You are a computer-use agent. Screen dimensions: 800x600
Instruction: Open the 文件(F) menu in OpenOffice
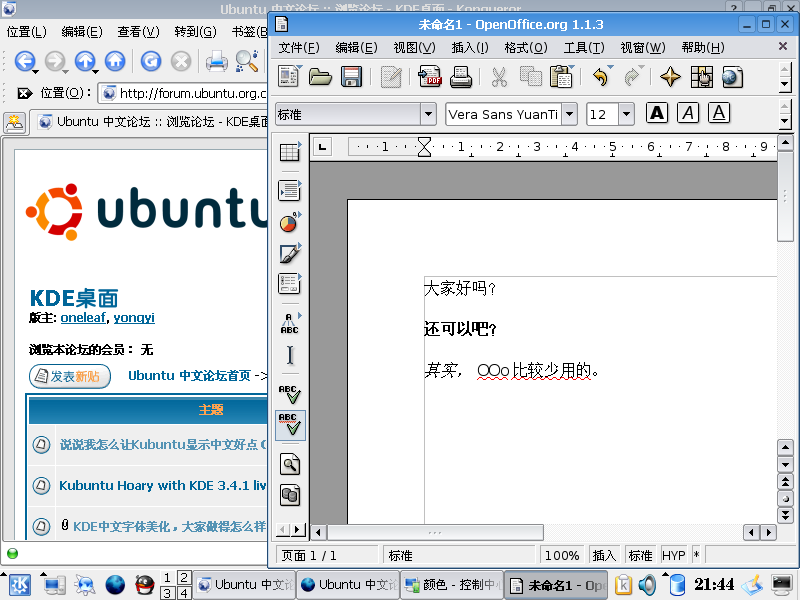tap(299, 47)
